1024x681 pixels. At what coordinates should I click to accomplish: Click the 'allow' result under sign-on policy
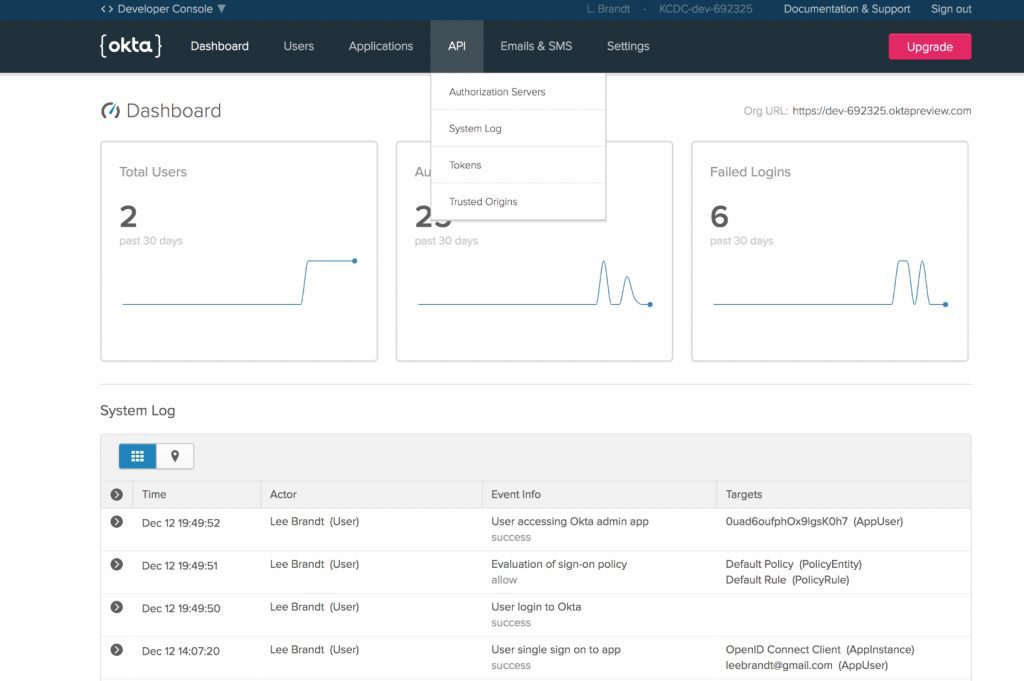point(504,580)
